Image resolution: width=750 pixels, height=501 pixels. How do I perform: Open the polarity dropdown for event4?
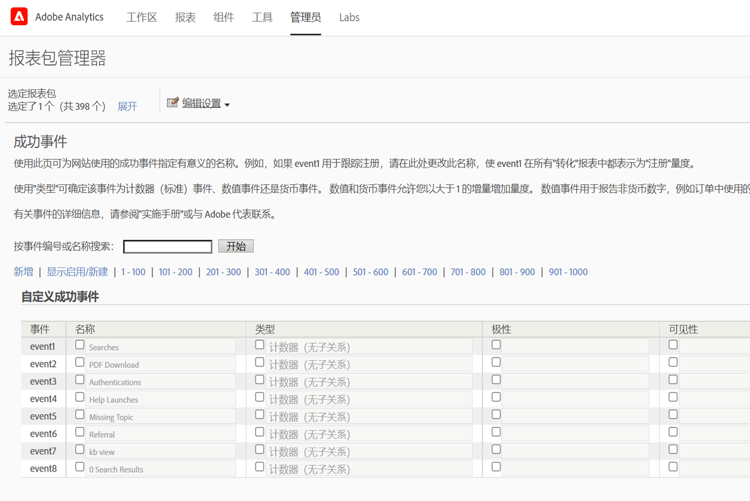575,399
